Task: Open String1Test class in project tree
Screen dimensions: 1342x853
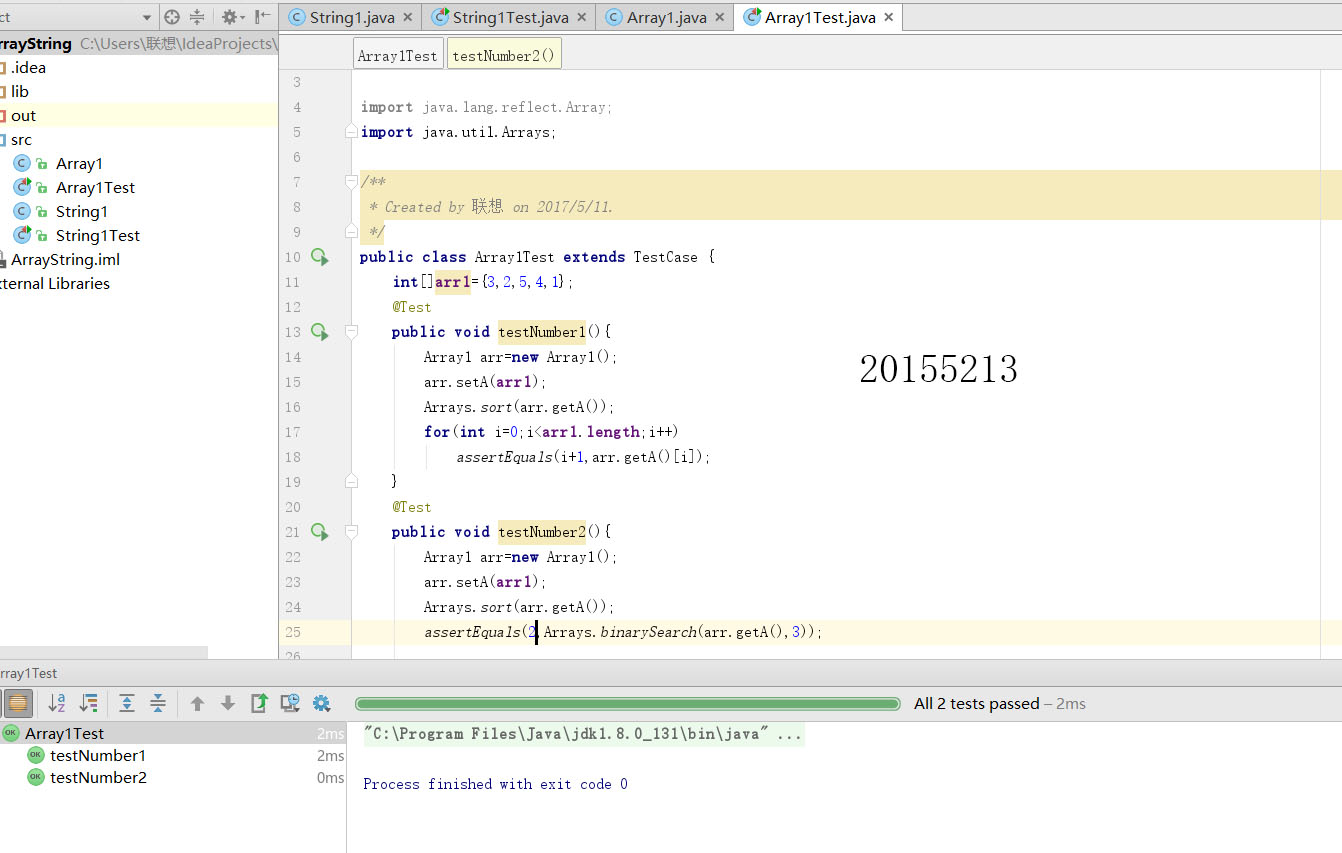Action: coord(98,236)
